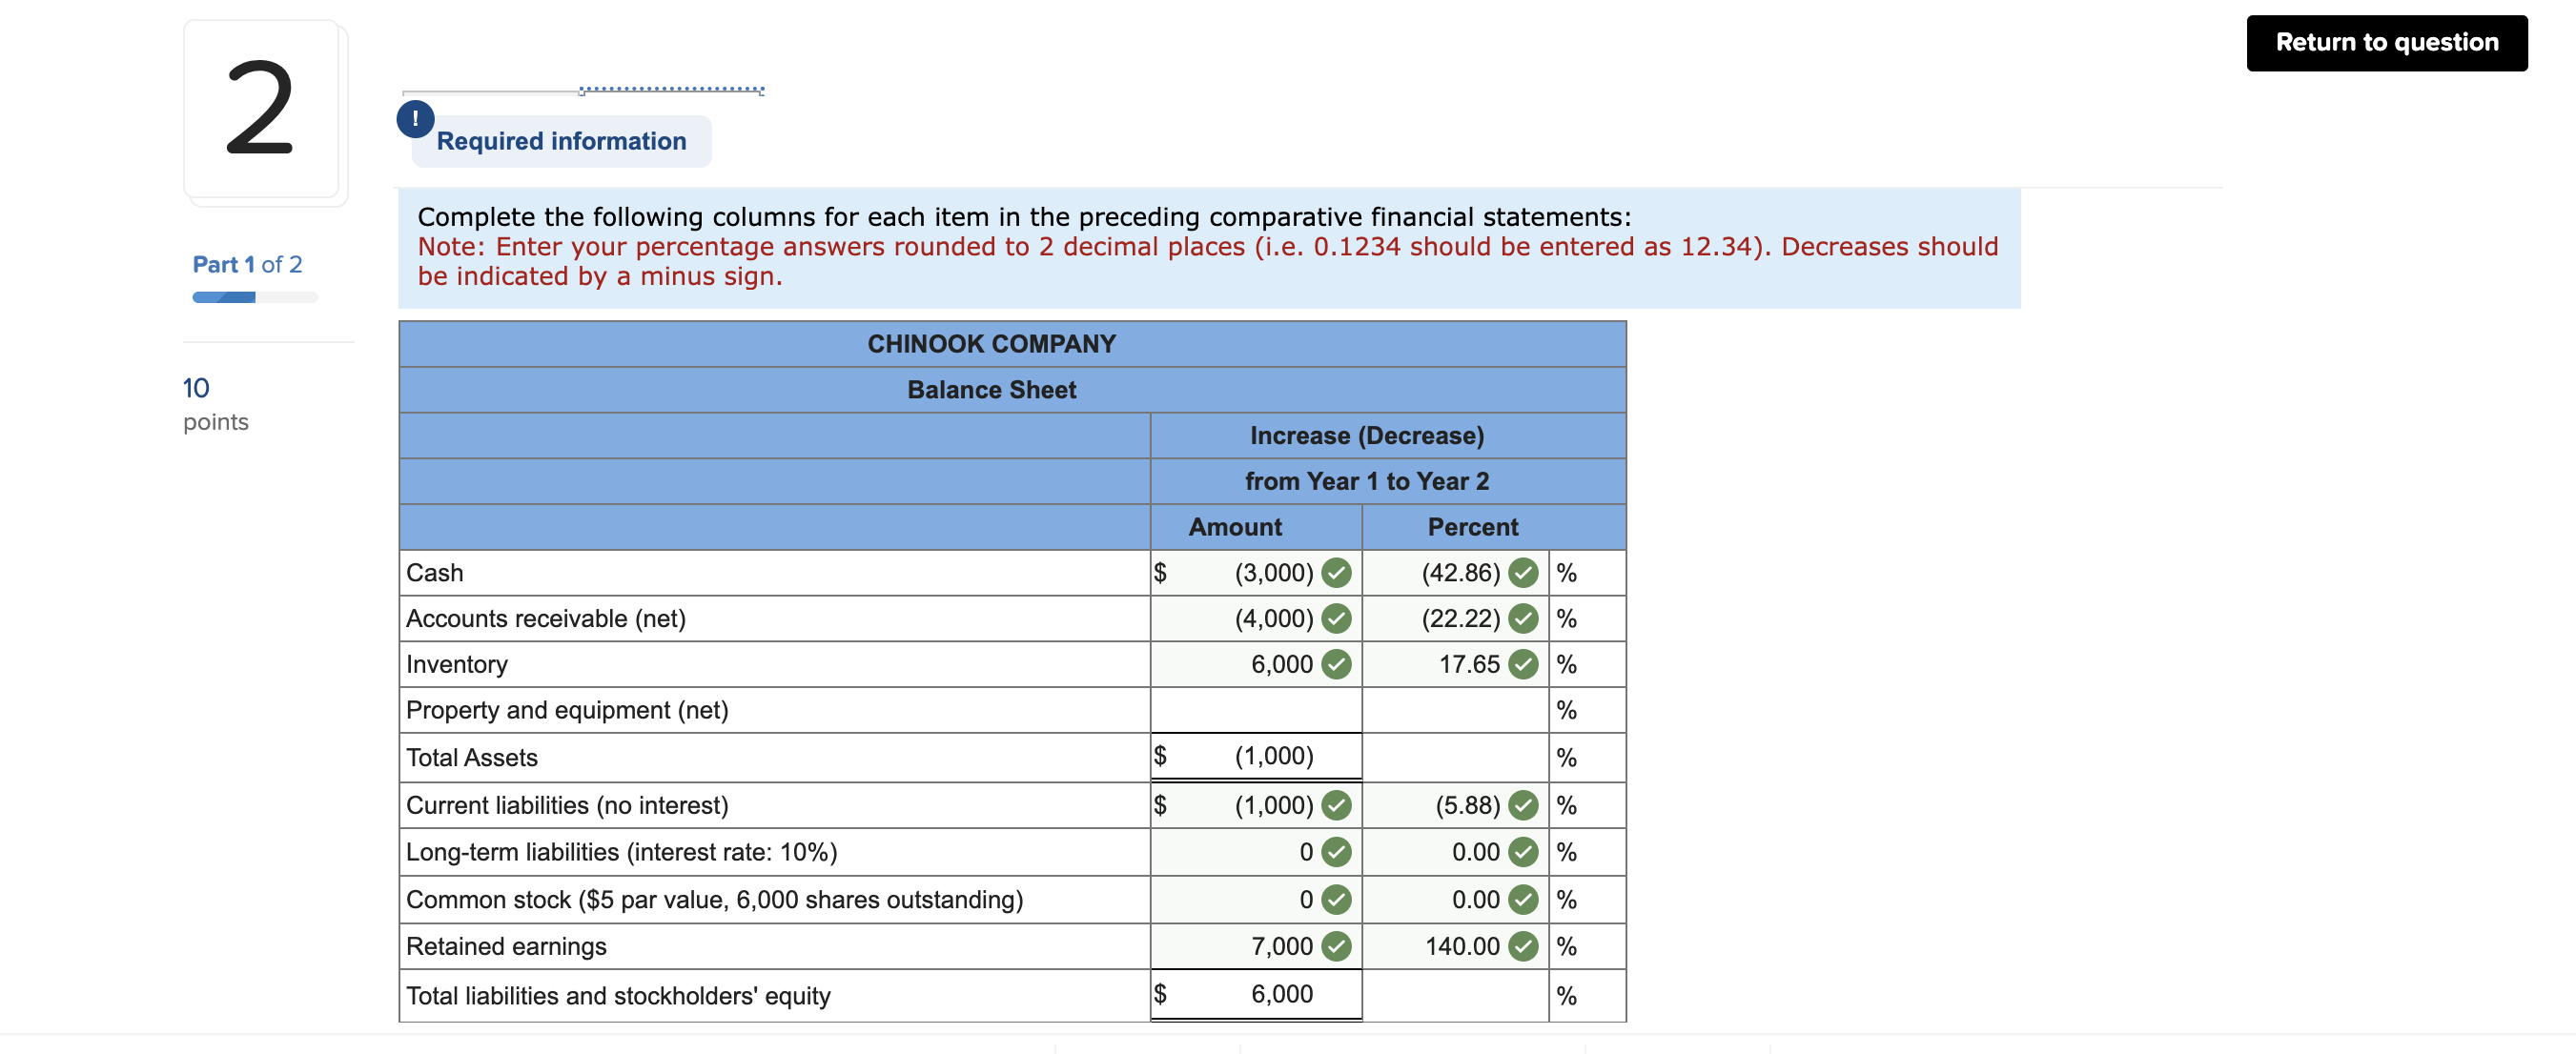
Task: Click the Total Assets percent field
Action: [1454, 757]
